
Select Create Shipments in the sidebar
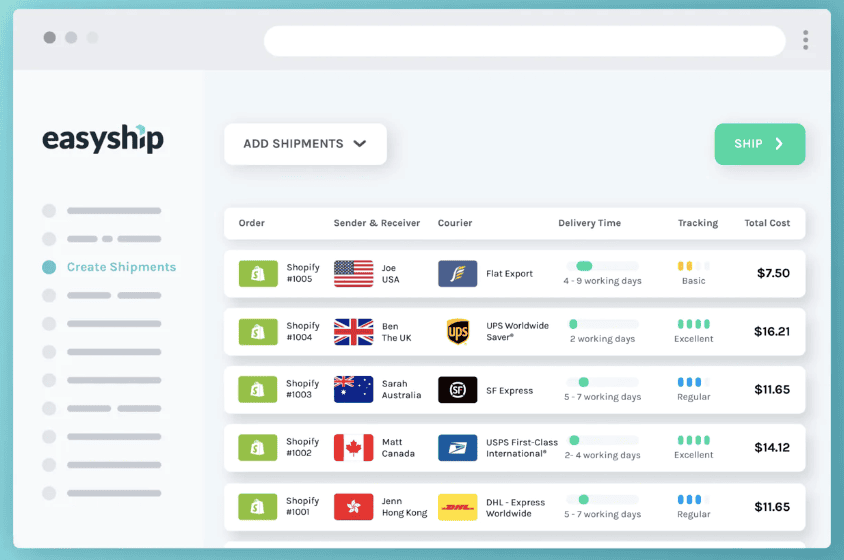[x=121, y=267]
